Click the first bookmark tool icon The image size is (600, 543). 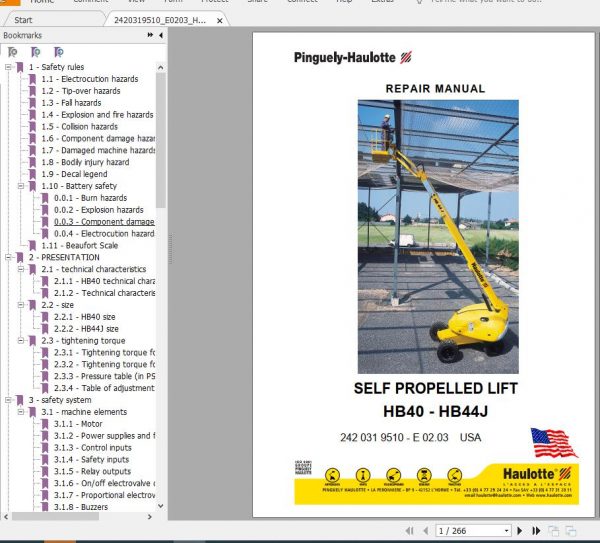point(13,52)
